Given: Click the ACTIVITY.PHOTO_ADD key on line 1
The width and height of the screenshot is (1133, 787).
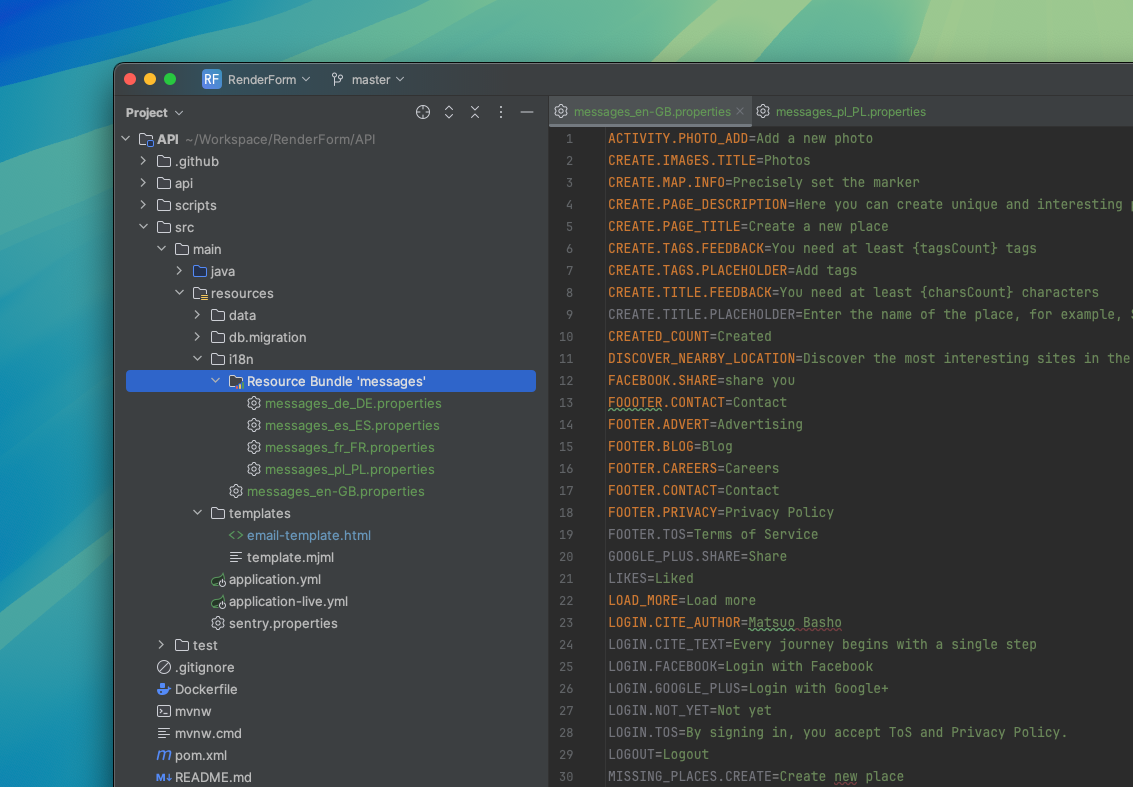Looking at the screenshot, I should tap(678, 138).
